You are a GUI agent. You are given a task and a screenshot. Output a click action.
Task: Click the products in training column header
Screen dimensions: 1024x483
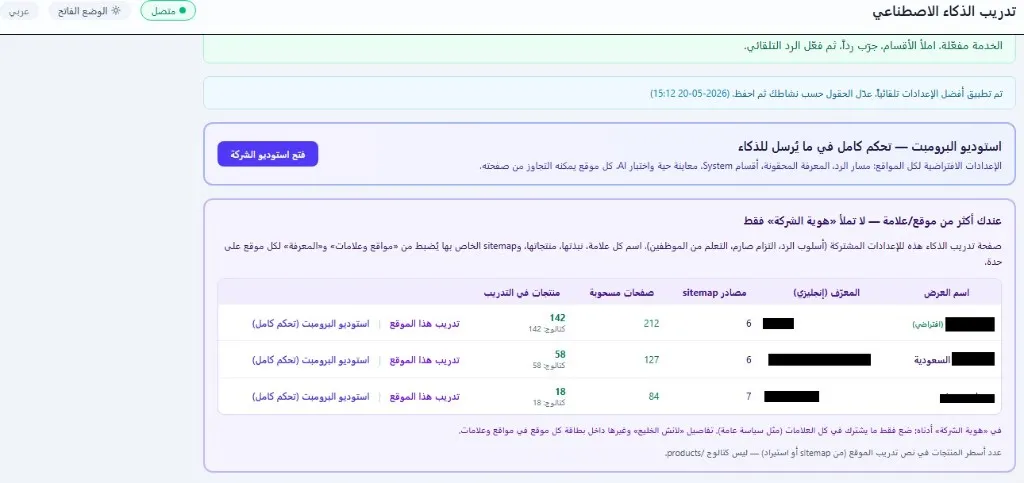(522, 293)
